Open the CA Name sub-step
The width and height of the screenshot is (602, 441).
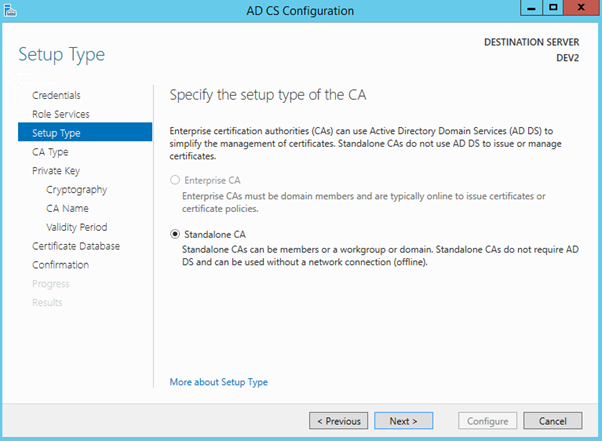pos(67,208)
